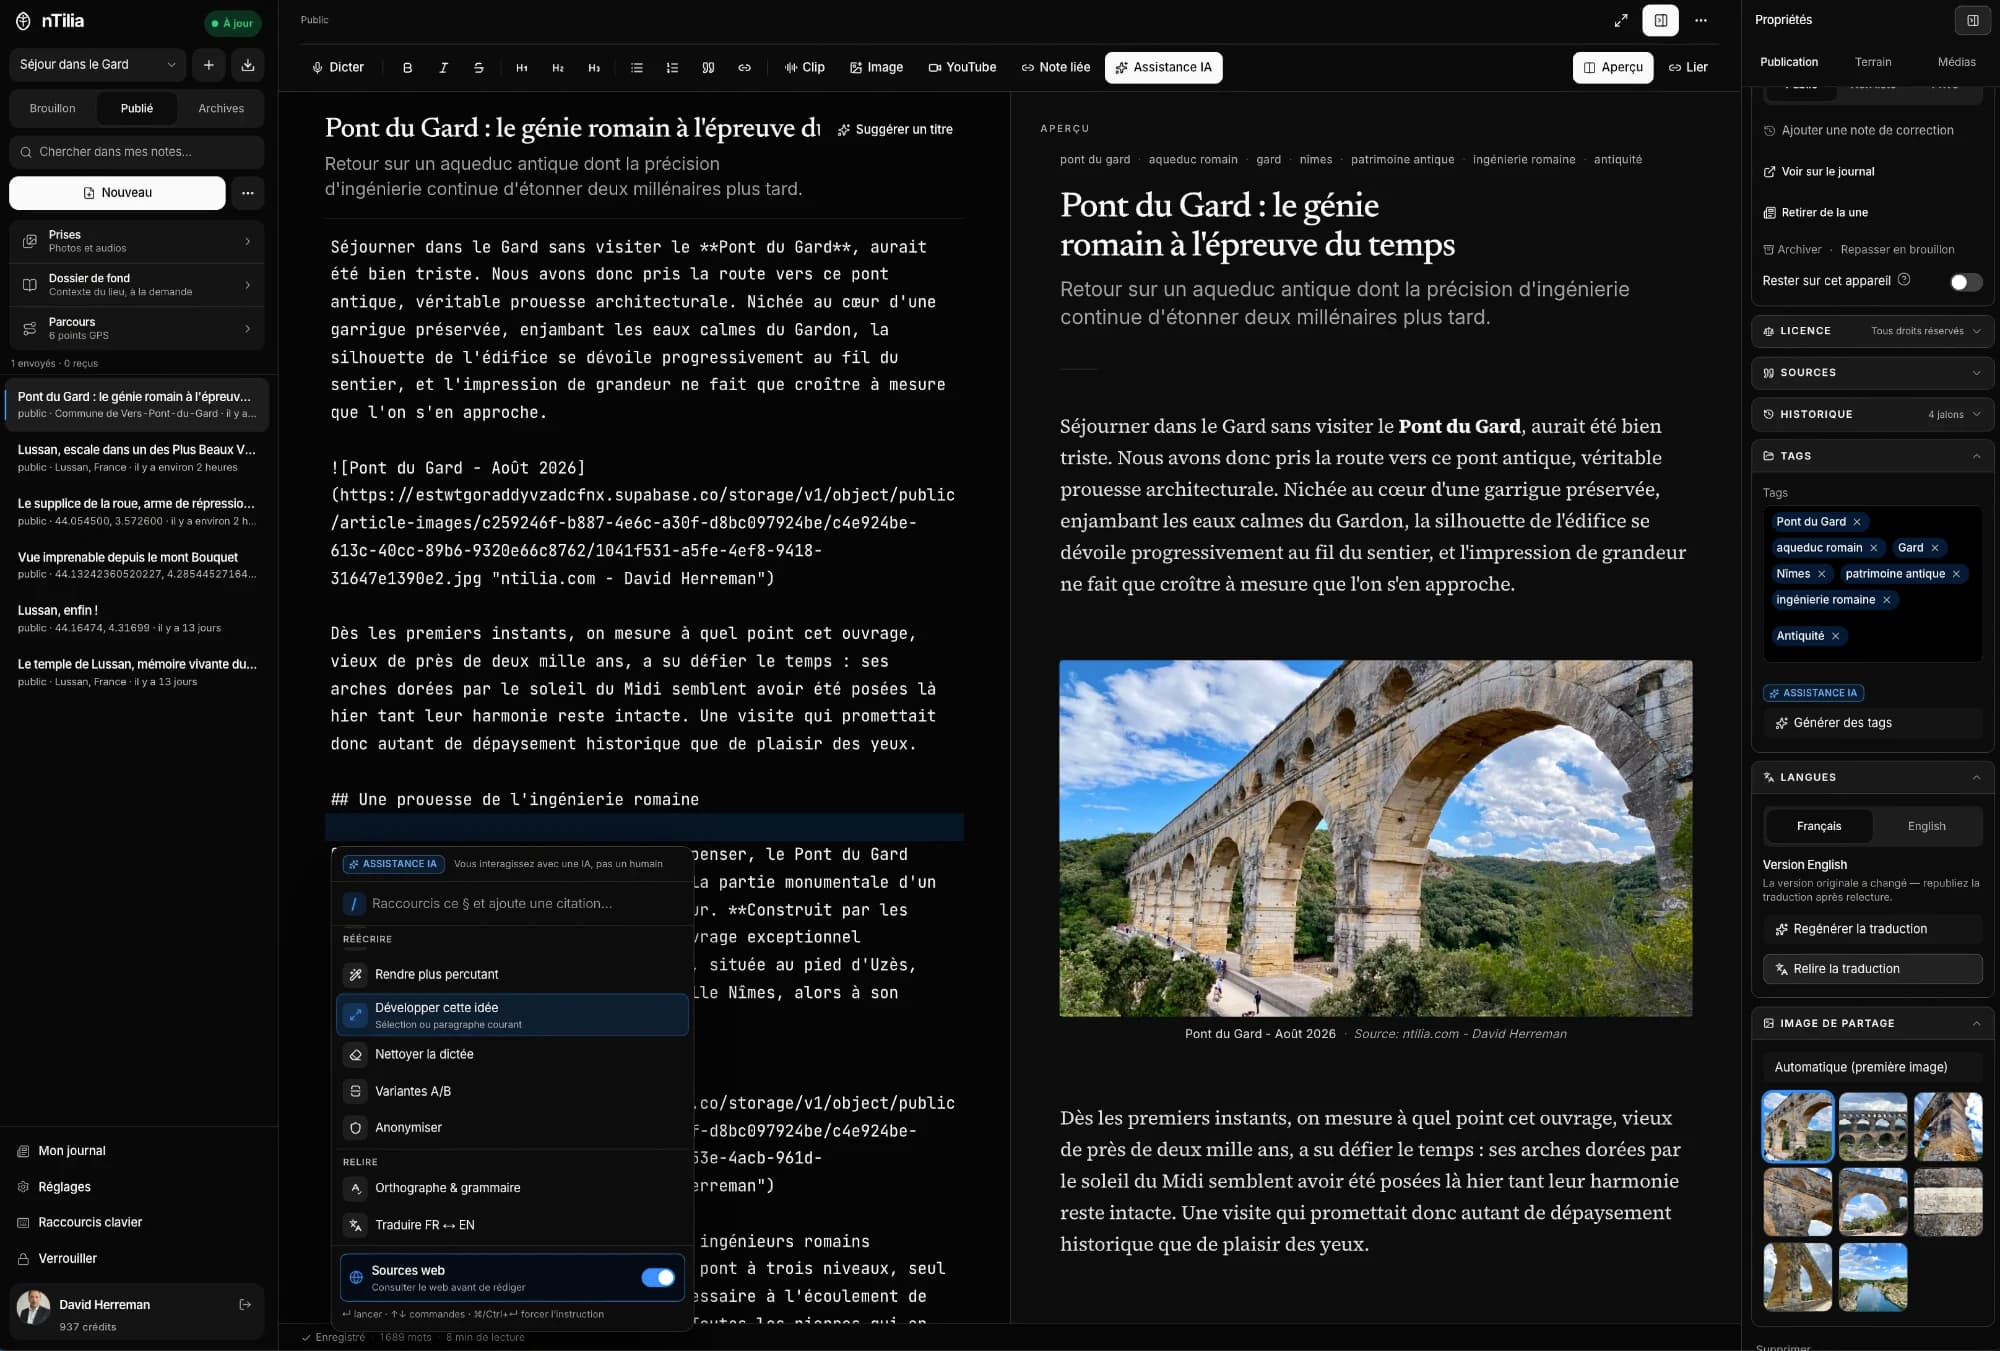Apply italic formatting
Viewport: 2000px width, 1351px height.
443,67
